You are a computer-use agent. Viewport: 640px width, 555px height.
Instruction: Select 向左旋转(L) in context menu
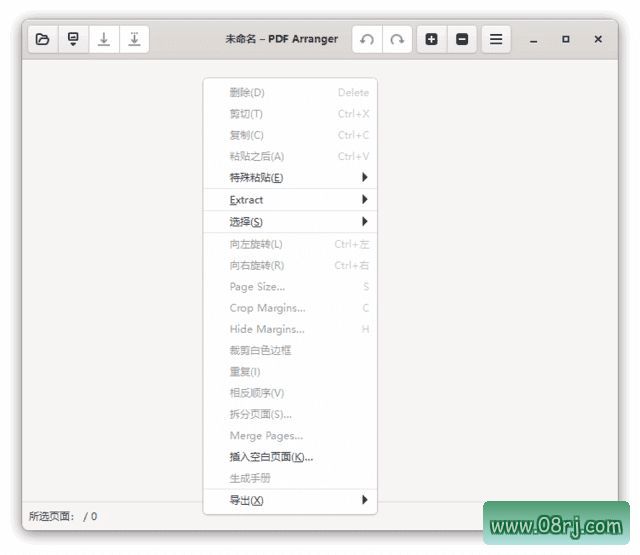[290, 244]
